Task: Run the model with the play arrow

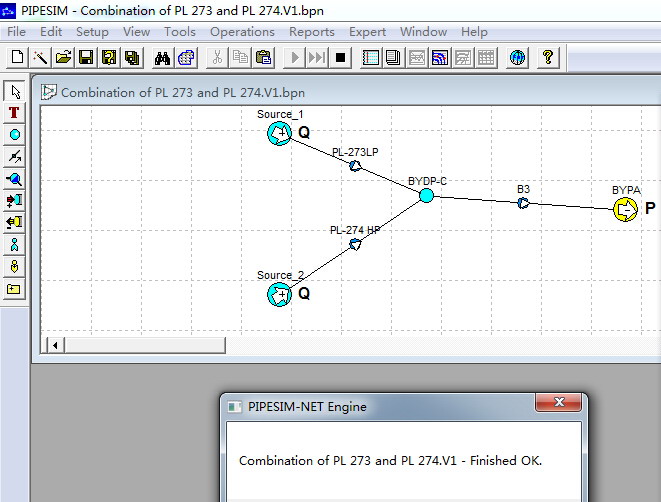Action: (294, 57)
